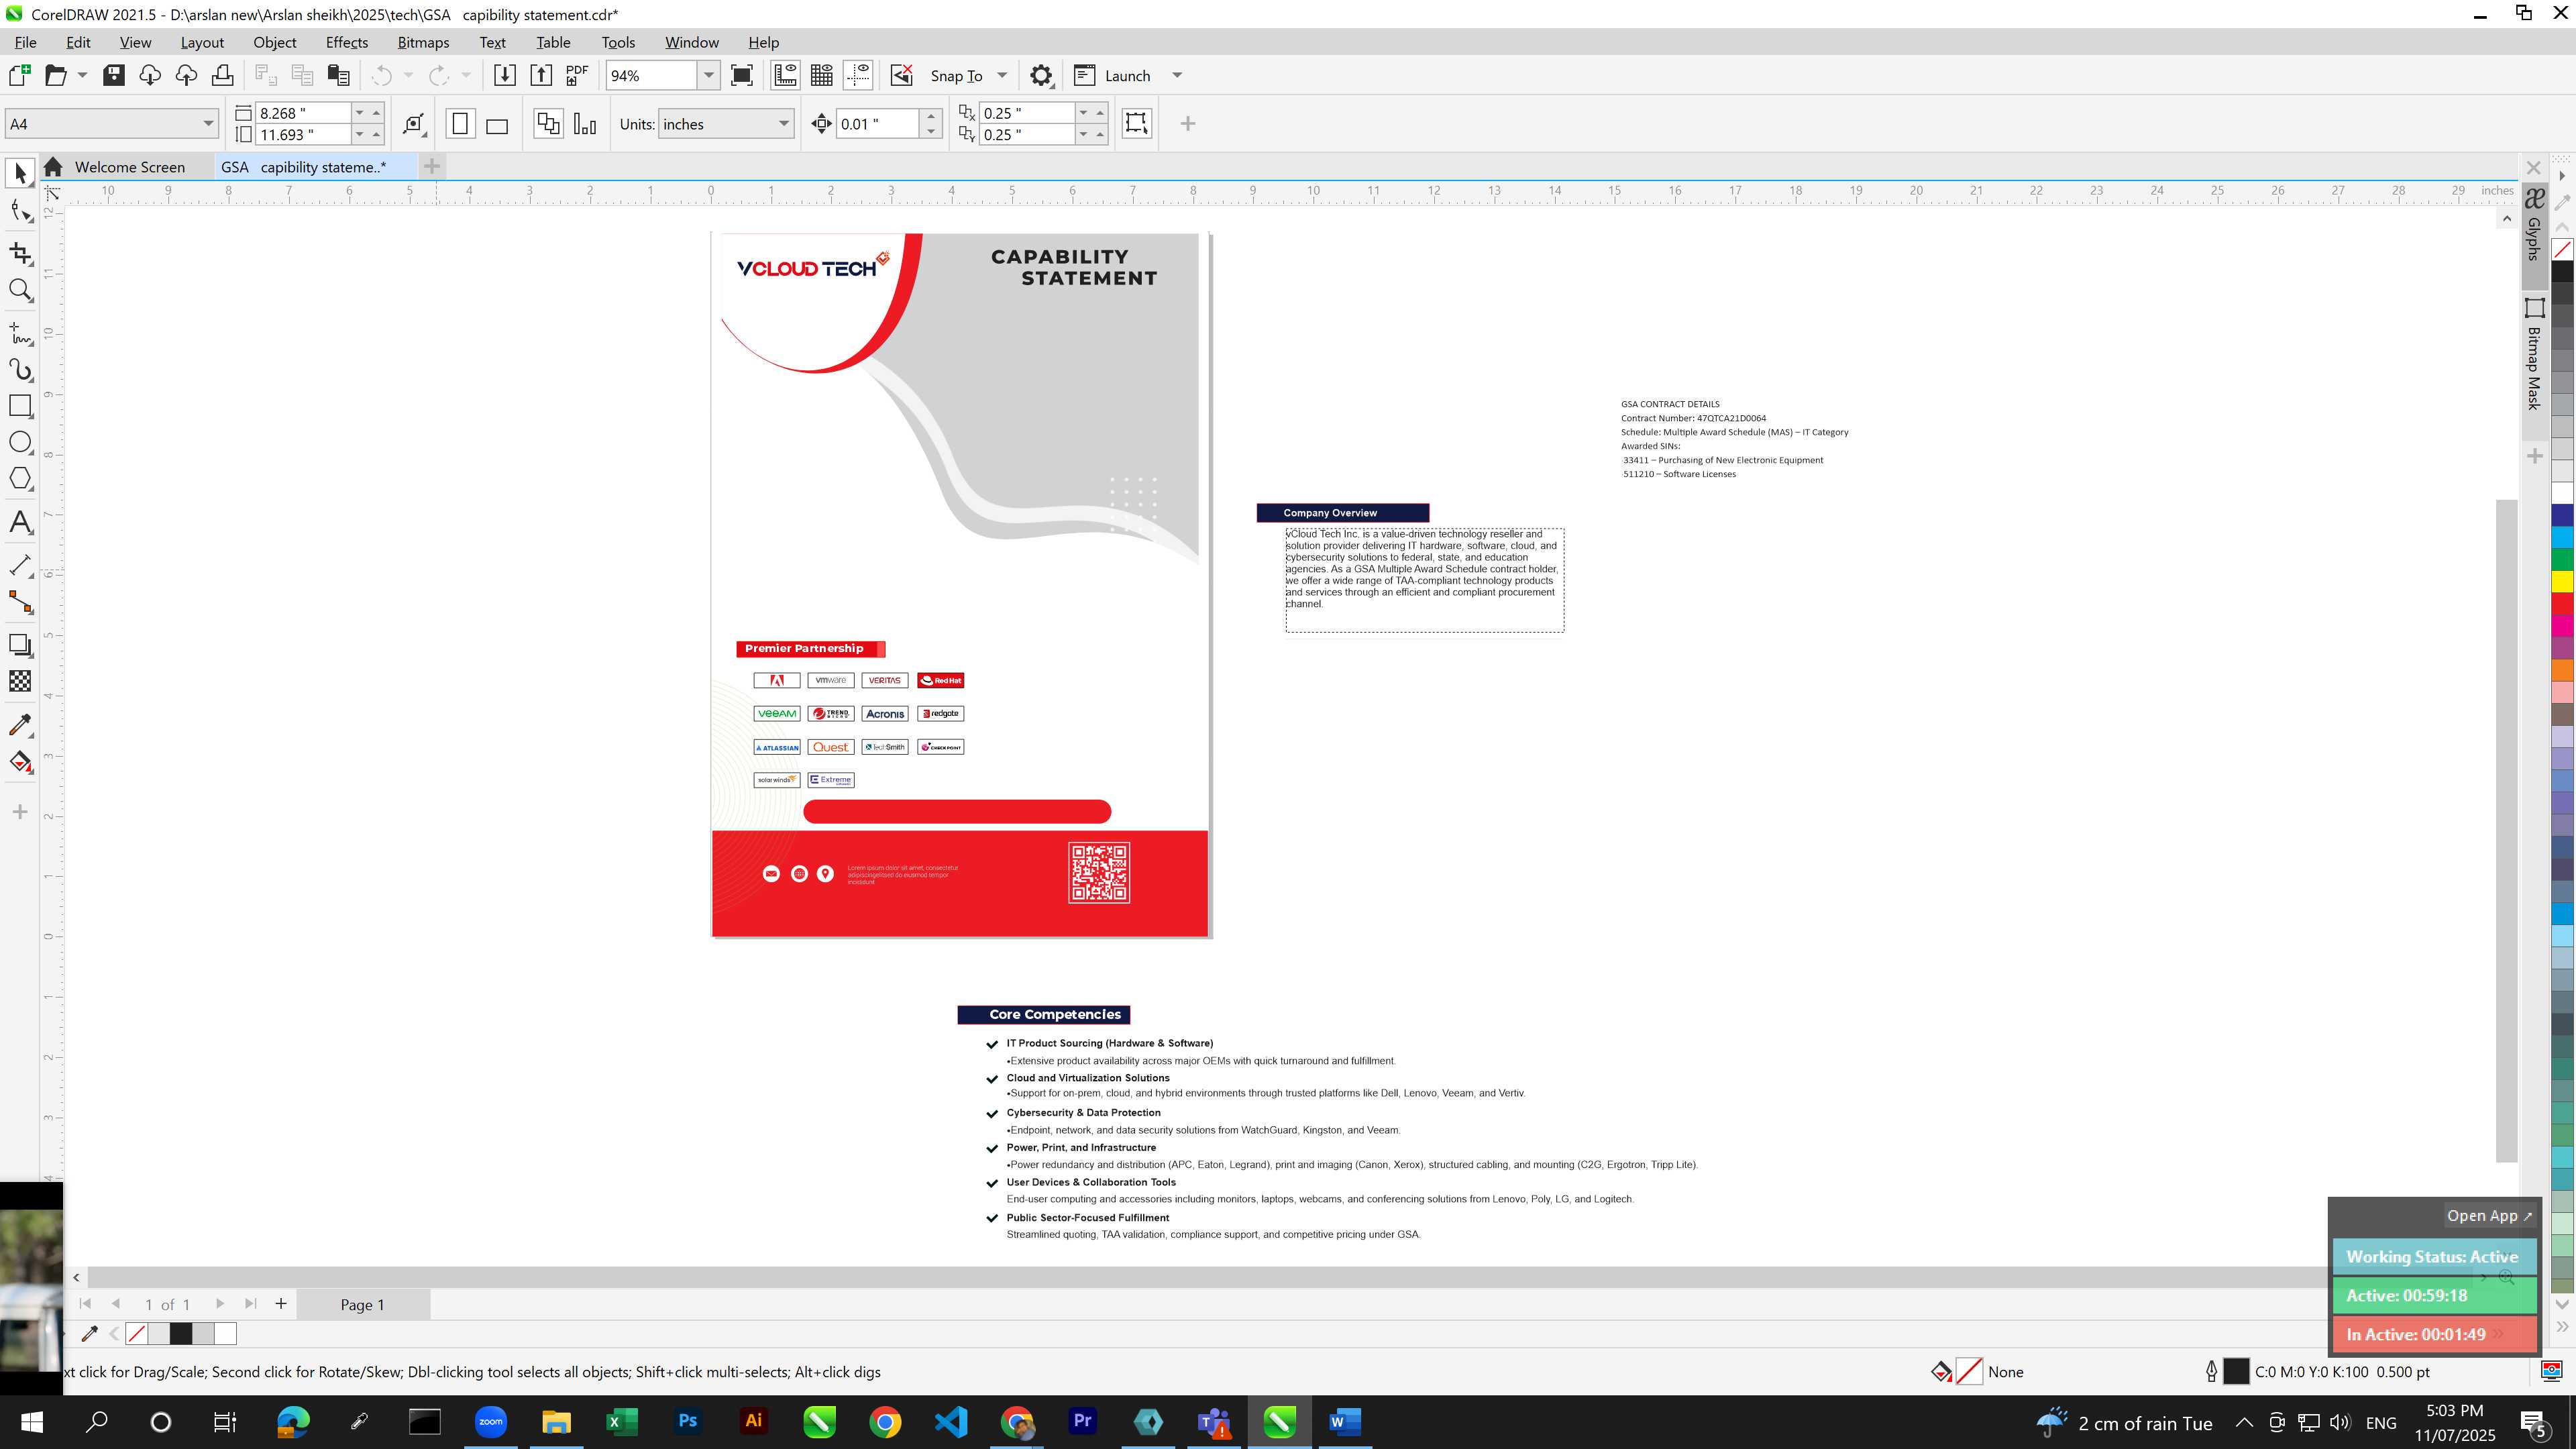Select the Interactive Fill tool
The image size is (2576, 1449).
(x=20, y=762)
